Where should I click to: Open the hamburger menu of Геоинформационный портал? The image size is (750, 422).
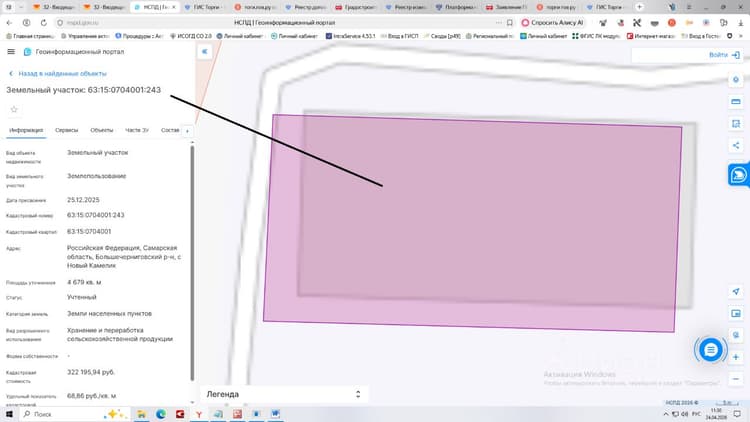(11, 52)
